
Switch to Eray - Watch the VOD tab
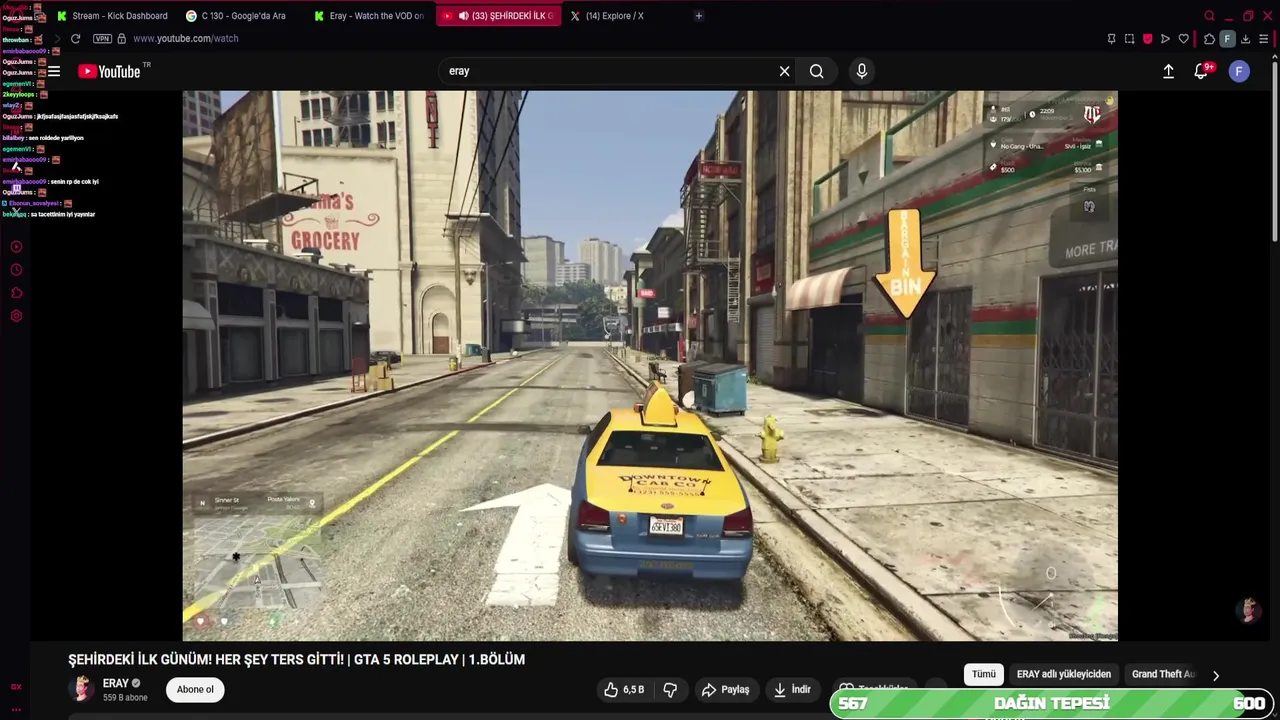pos(370,16)
